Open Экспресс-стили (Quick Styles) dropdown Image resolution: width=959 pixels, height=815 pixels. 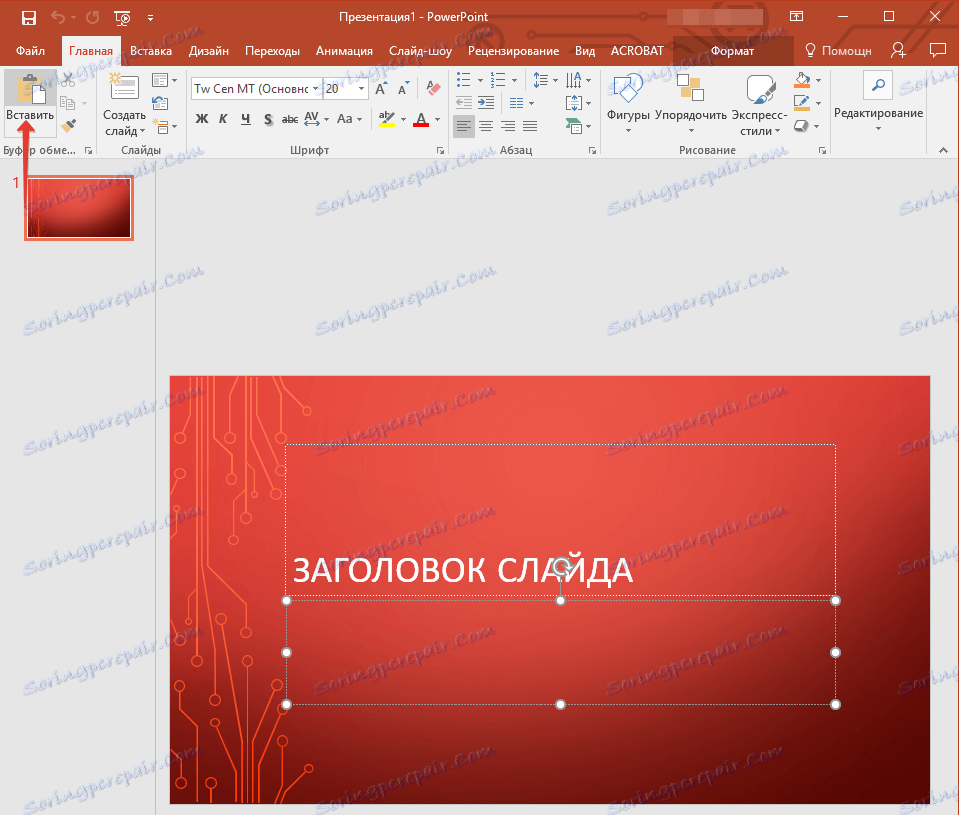pyautogui.click(x=760, y=105)
